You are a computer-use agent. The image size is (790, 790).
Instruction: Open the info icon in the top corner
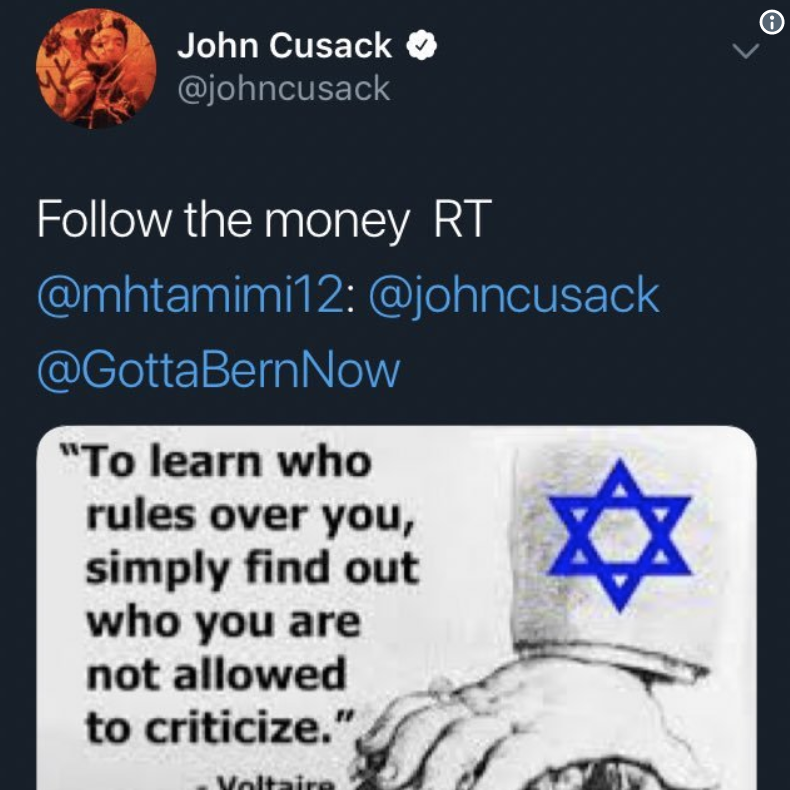coord(772,23)
